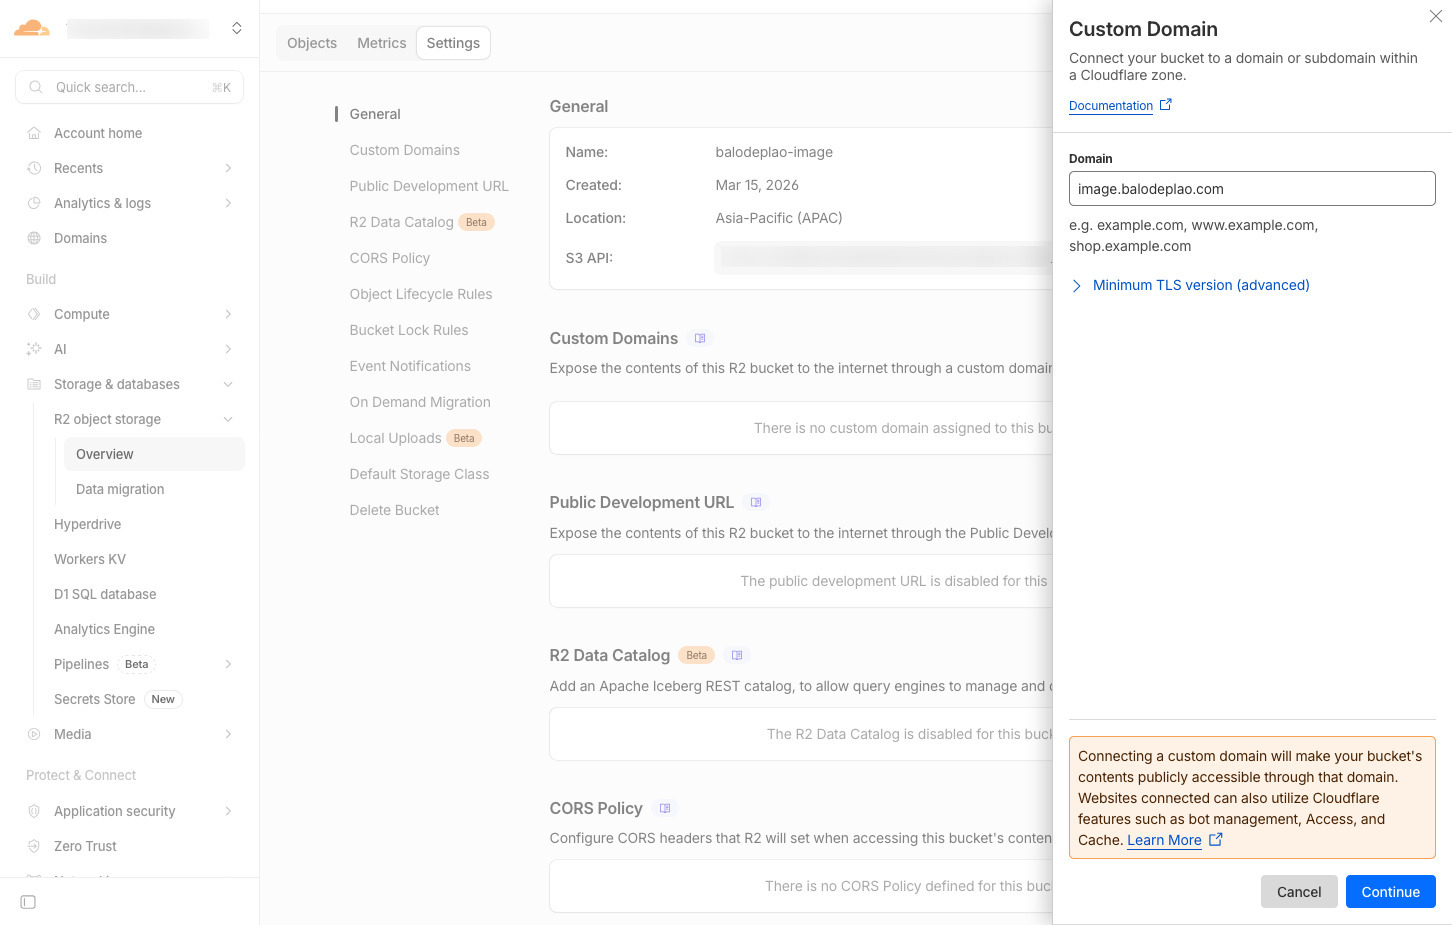This screenshot has height=925, width=1452.
Task: Open documentation icon beside Custom Domains heading
Action: tap(700, 339)
